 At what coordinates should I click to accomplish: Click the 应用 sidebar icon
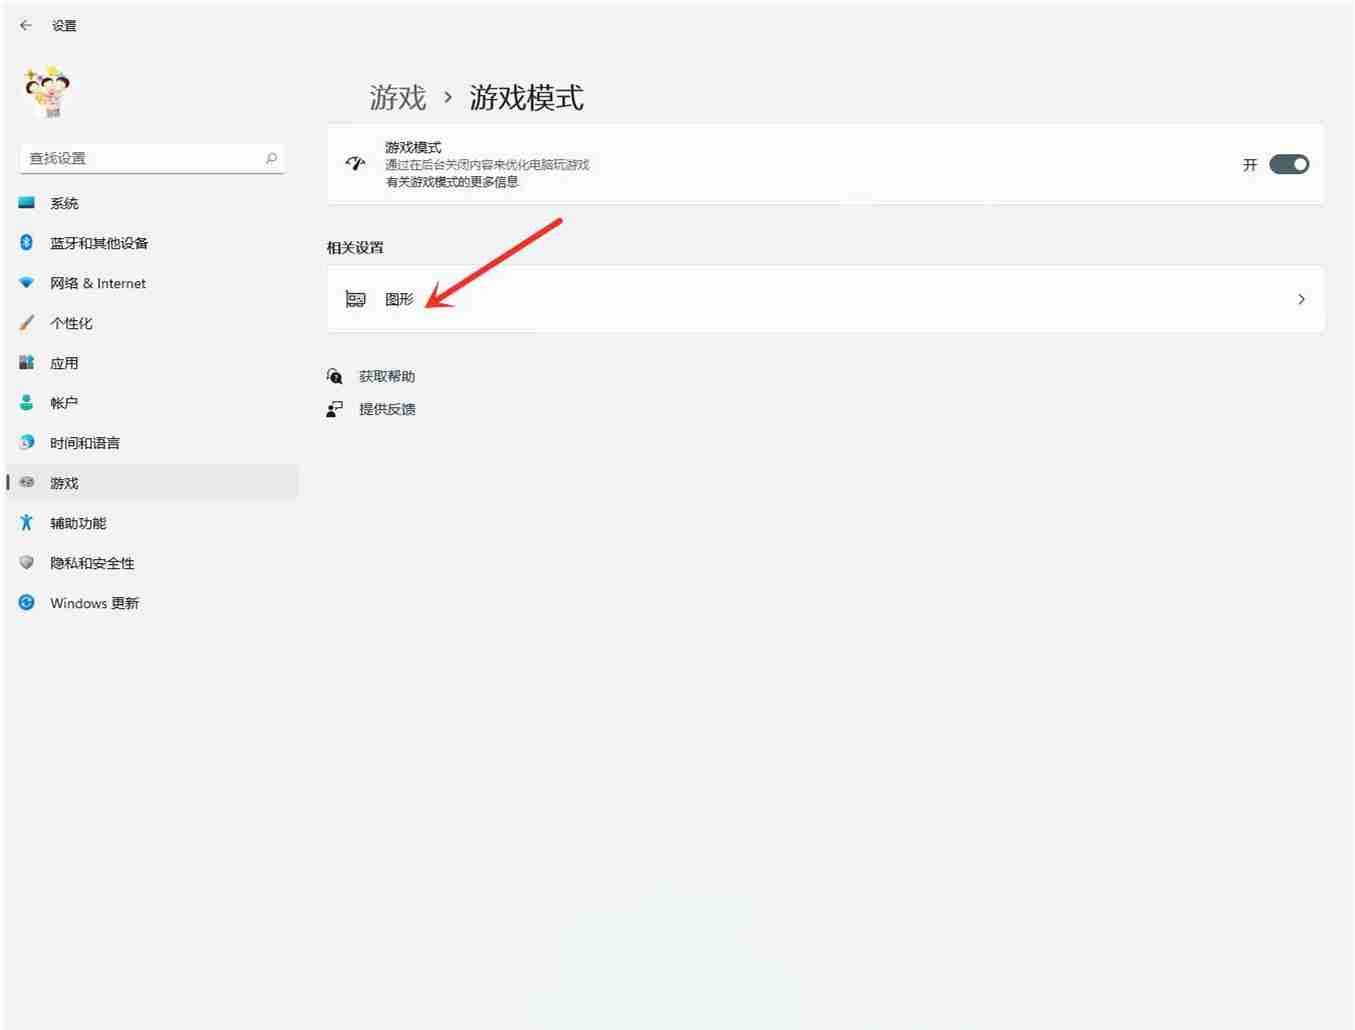26,362
